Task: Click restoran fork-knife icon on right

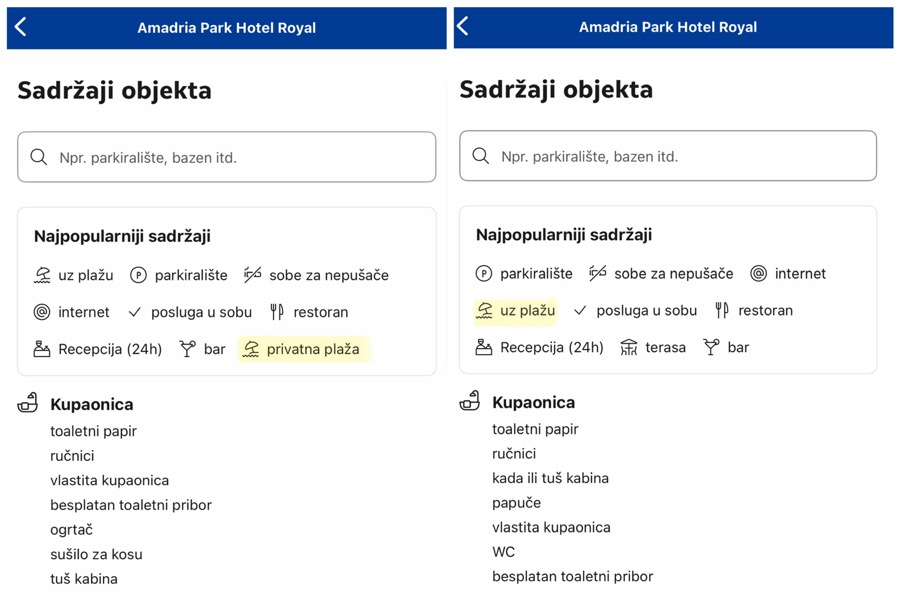Action: point(722,310)
